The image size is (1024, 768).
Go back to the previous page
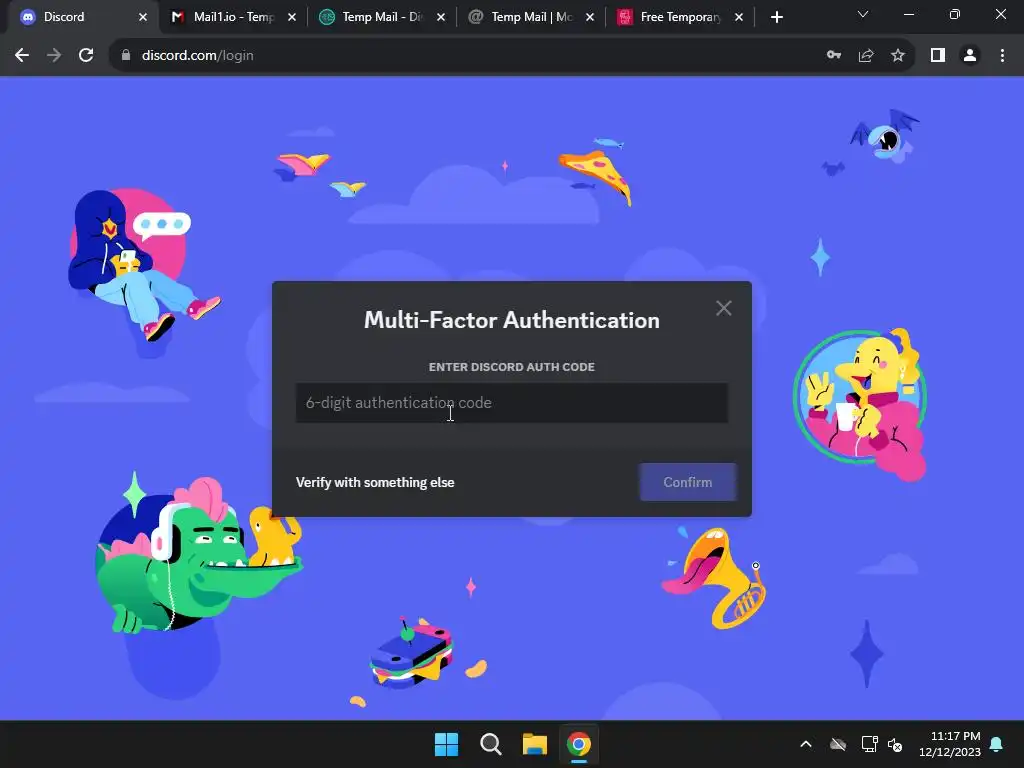point(22,56)
